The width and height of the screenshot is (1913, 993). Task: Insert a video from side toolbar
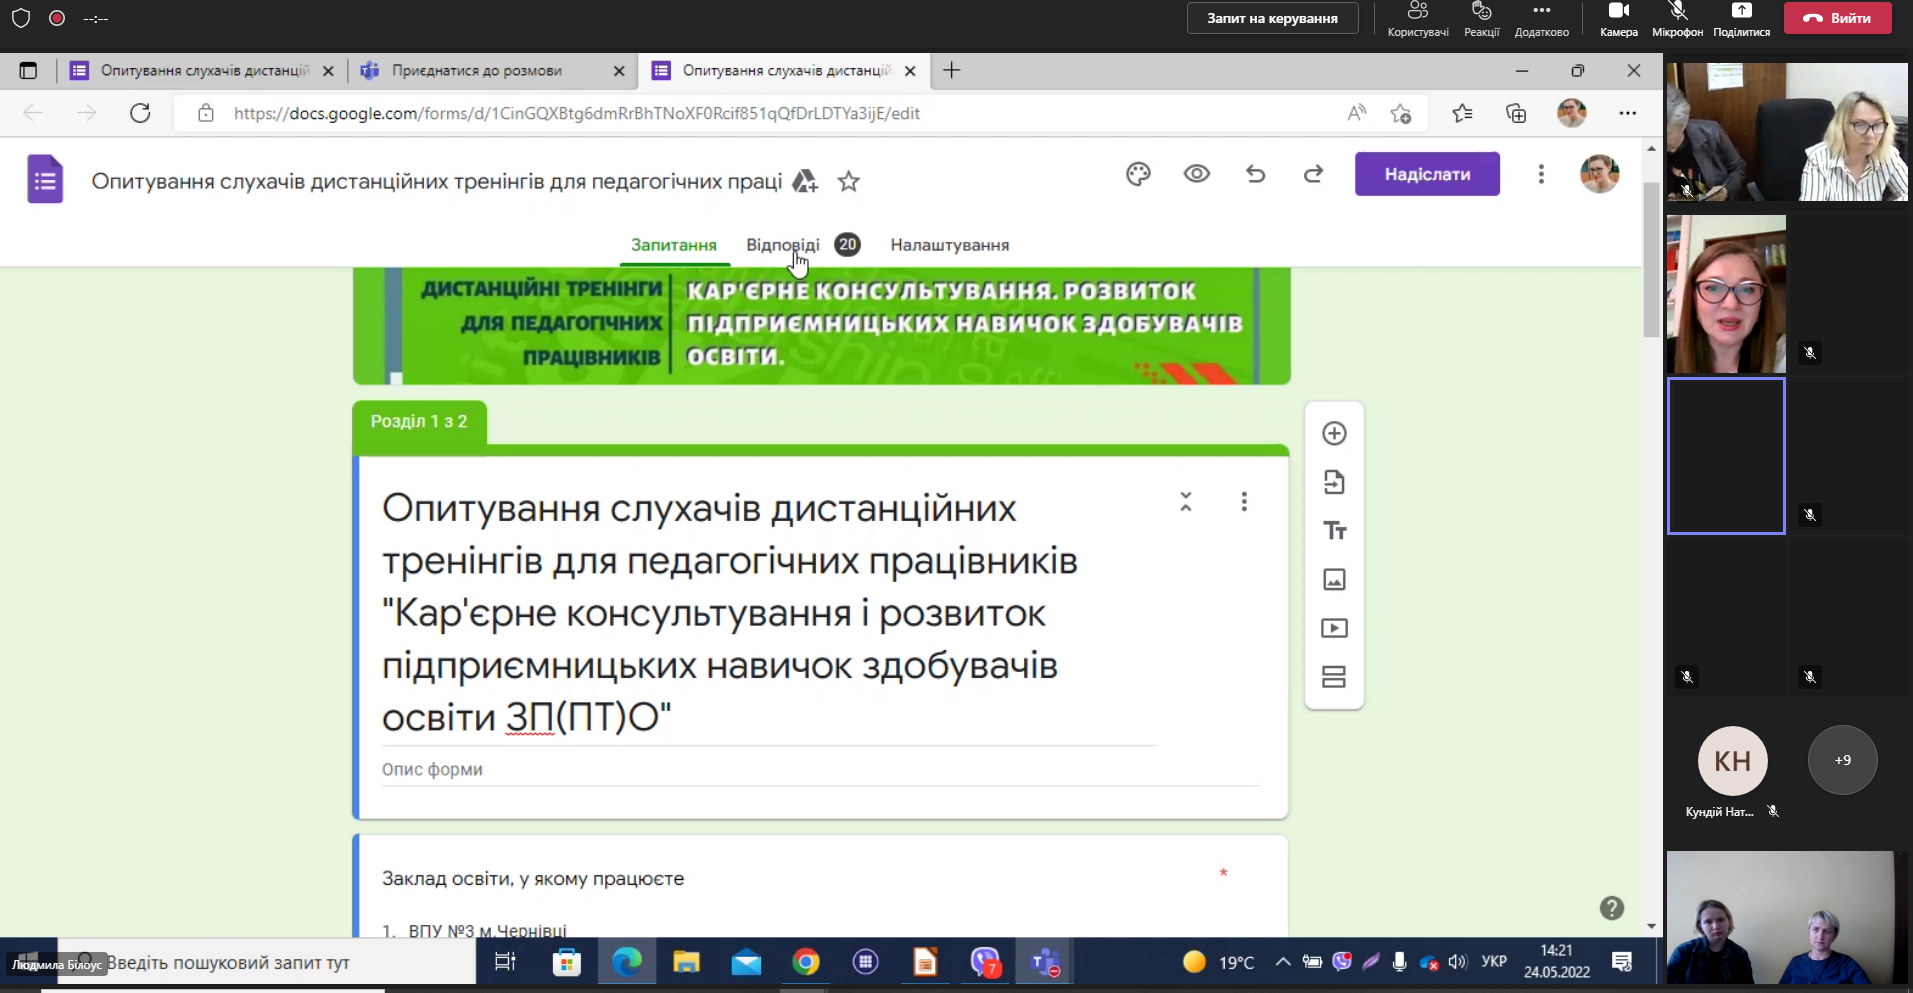point(1334,628)
